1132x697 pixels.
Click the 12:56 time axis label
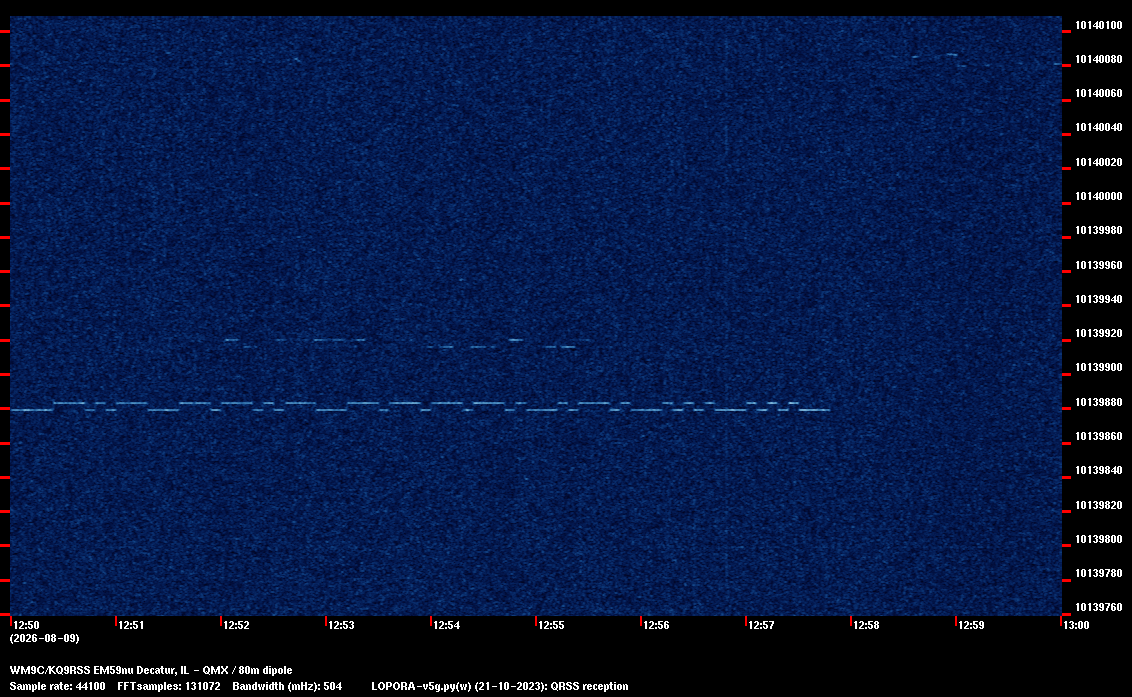656,625
